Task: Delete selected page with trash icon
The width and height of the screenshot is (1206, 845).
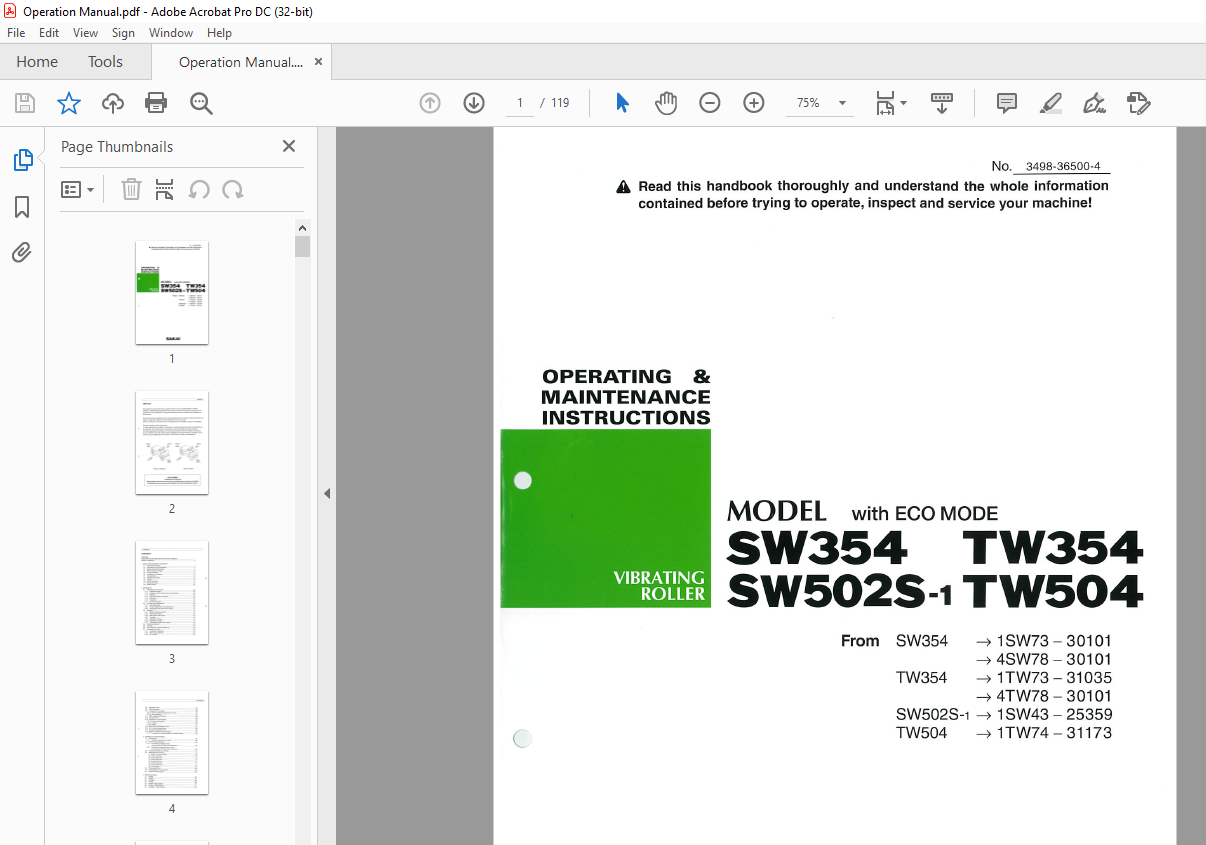Action: (x=131, y=189)
